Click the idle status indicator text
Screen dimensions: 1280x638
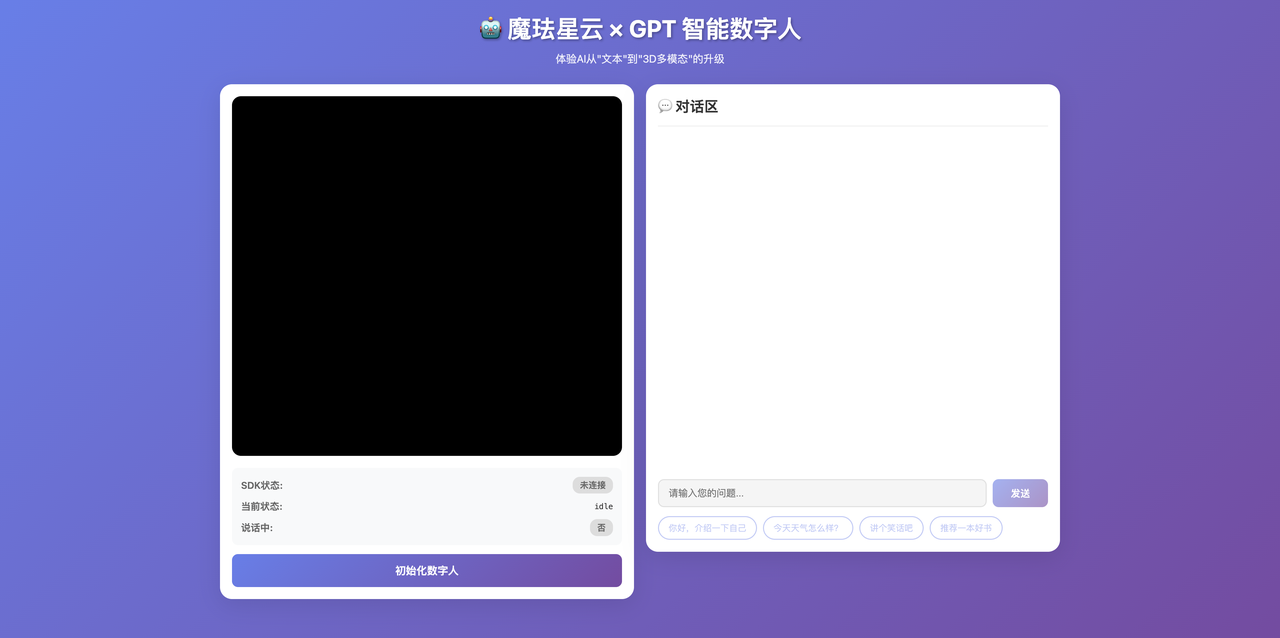pyautogui.click(x=603, y=506)
